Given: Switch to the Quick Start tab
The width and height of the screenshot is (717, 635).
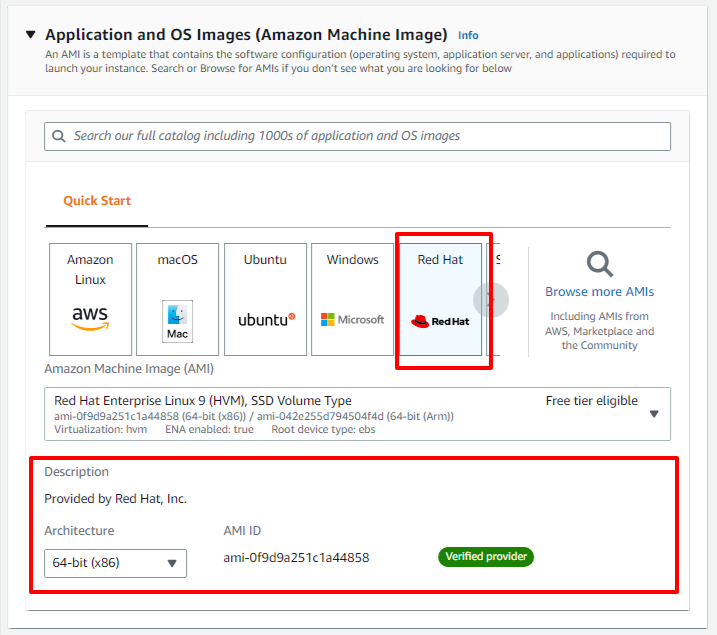Looking at the screenshot, I should 97,201.
